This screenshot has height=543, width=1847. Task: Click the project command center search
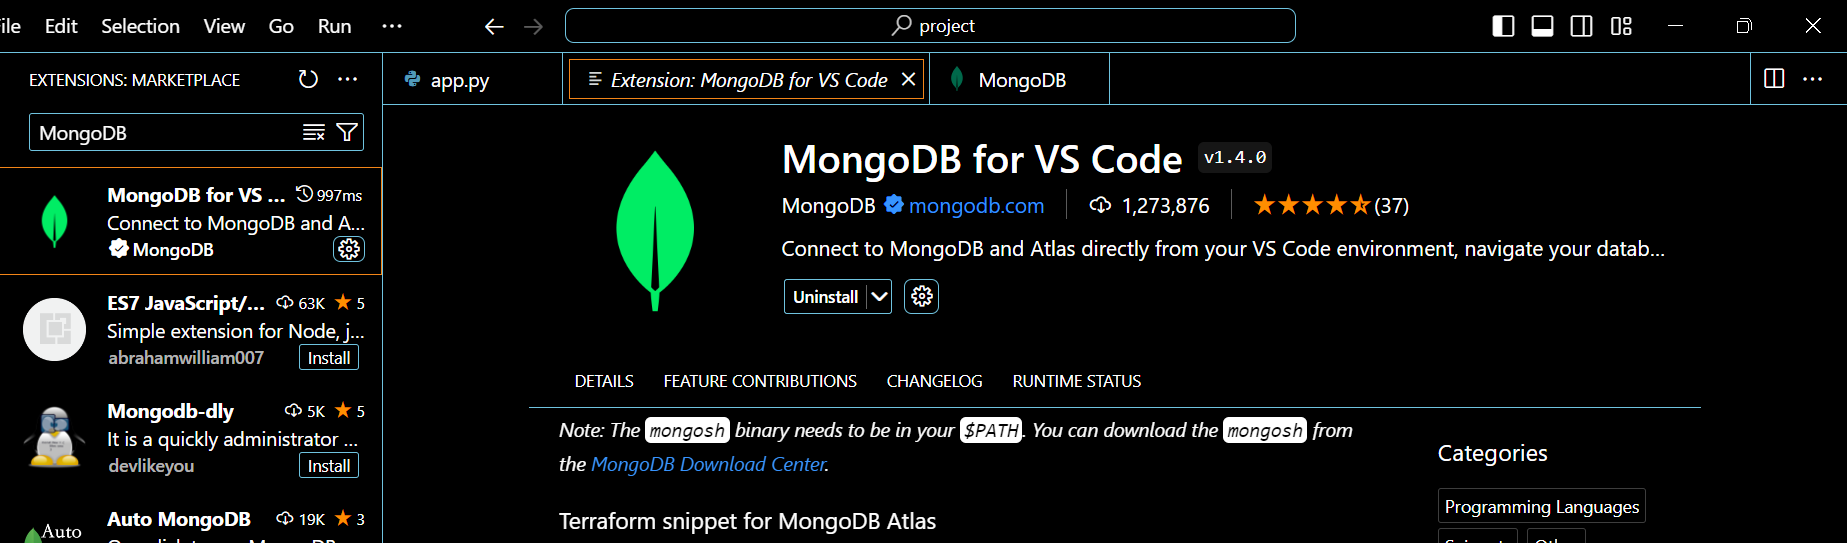click(x=930, y=26)
